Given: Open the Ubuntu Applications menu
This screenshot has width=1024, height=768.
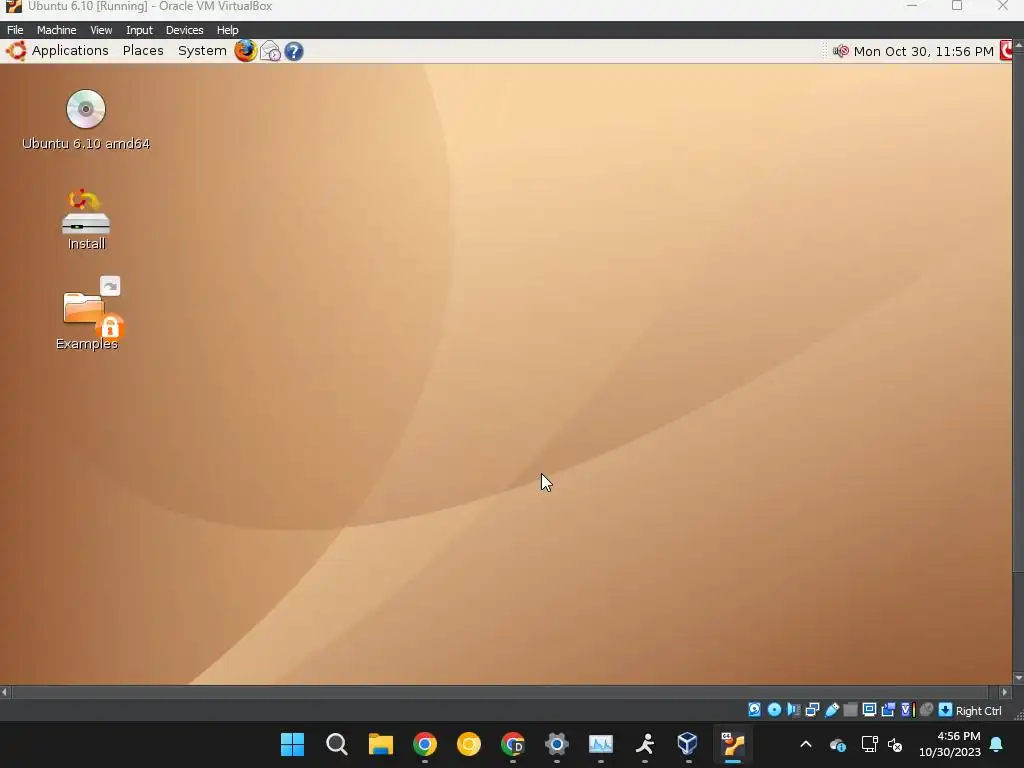Looking at the screenshot, I should (x=57, y=51).
